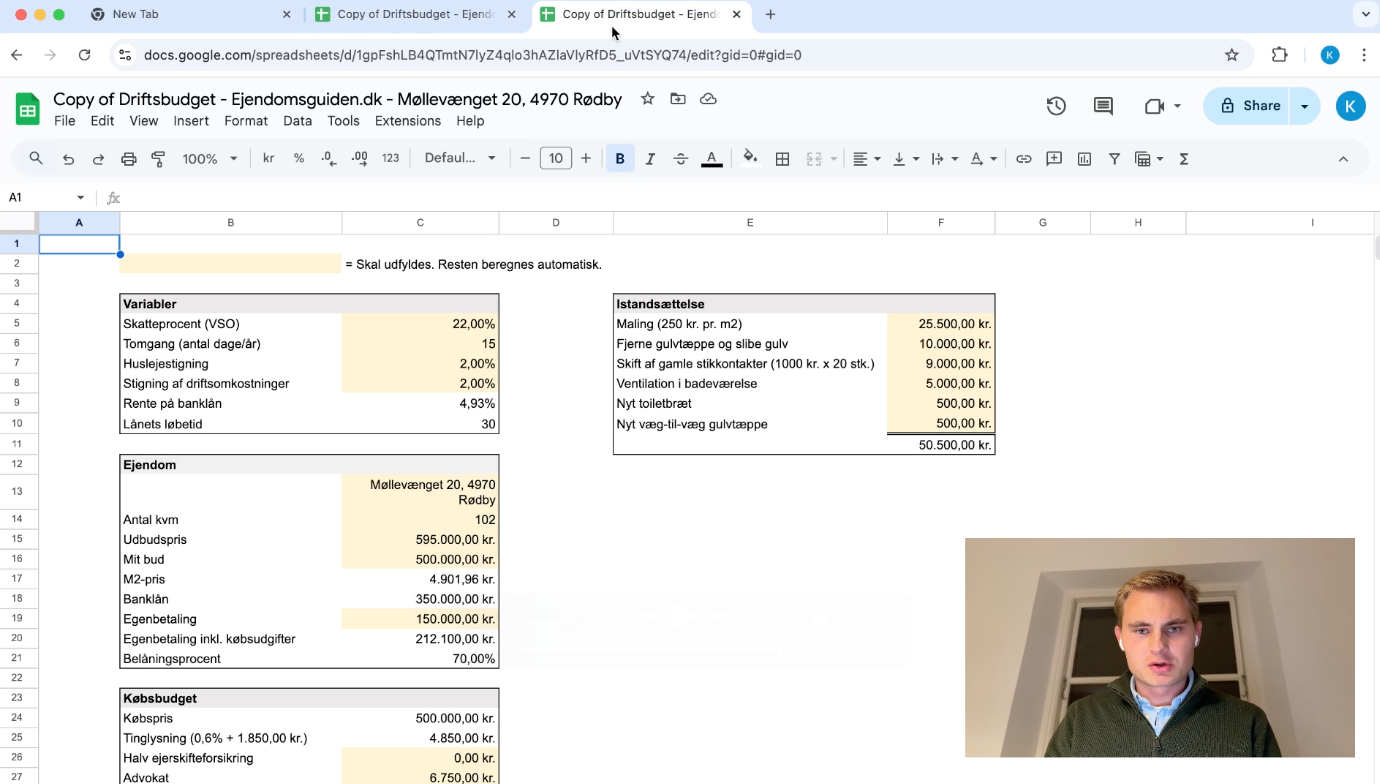The height and width of the screenshot is (784, 1380).
Task: Open the comments panel icon
Action: coord(1103,106)
